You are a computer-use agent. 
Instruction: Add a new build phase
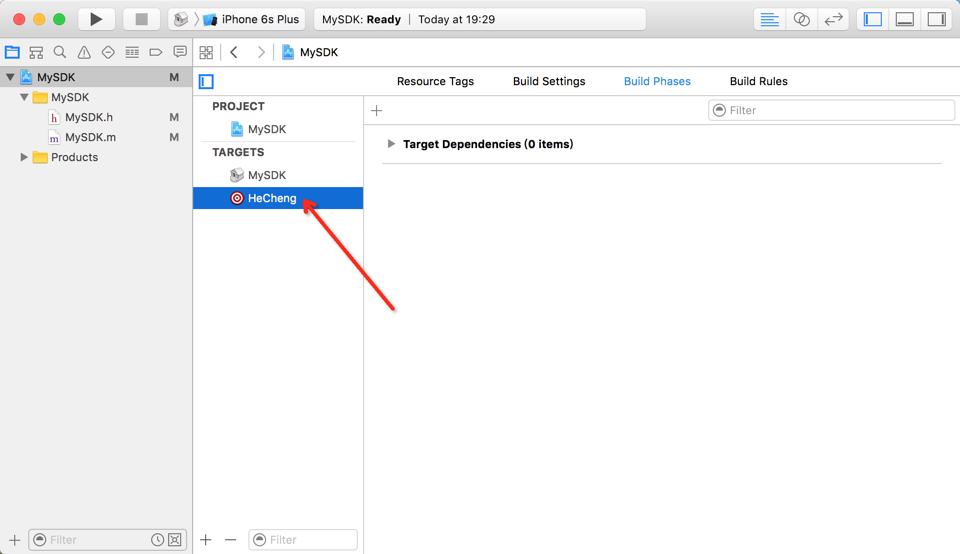[377, 111]
